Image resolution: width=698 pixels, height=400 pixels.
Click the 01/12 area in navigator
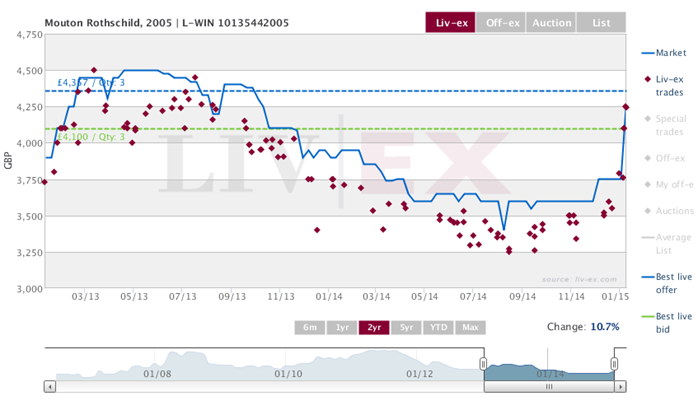(419, 374)
